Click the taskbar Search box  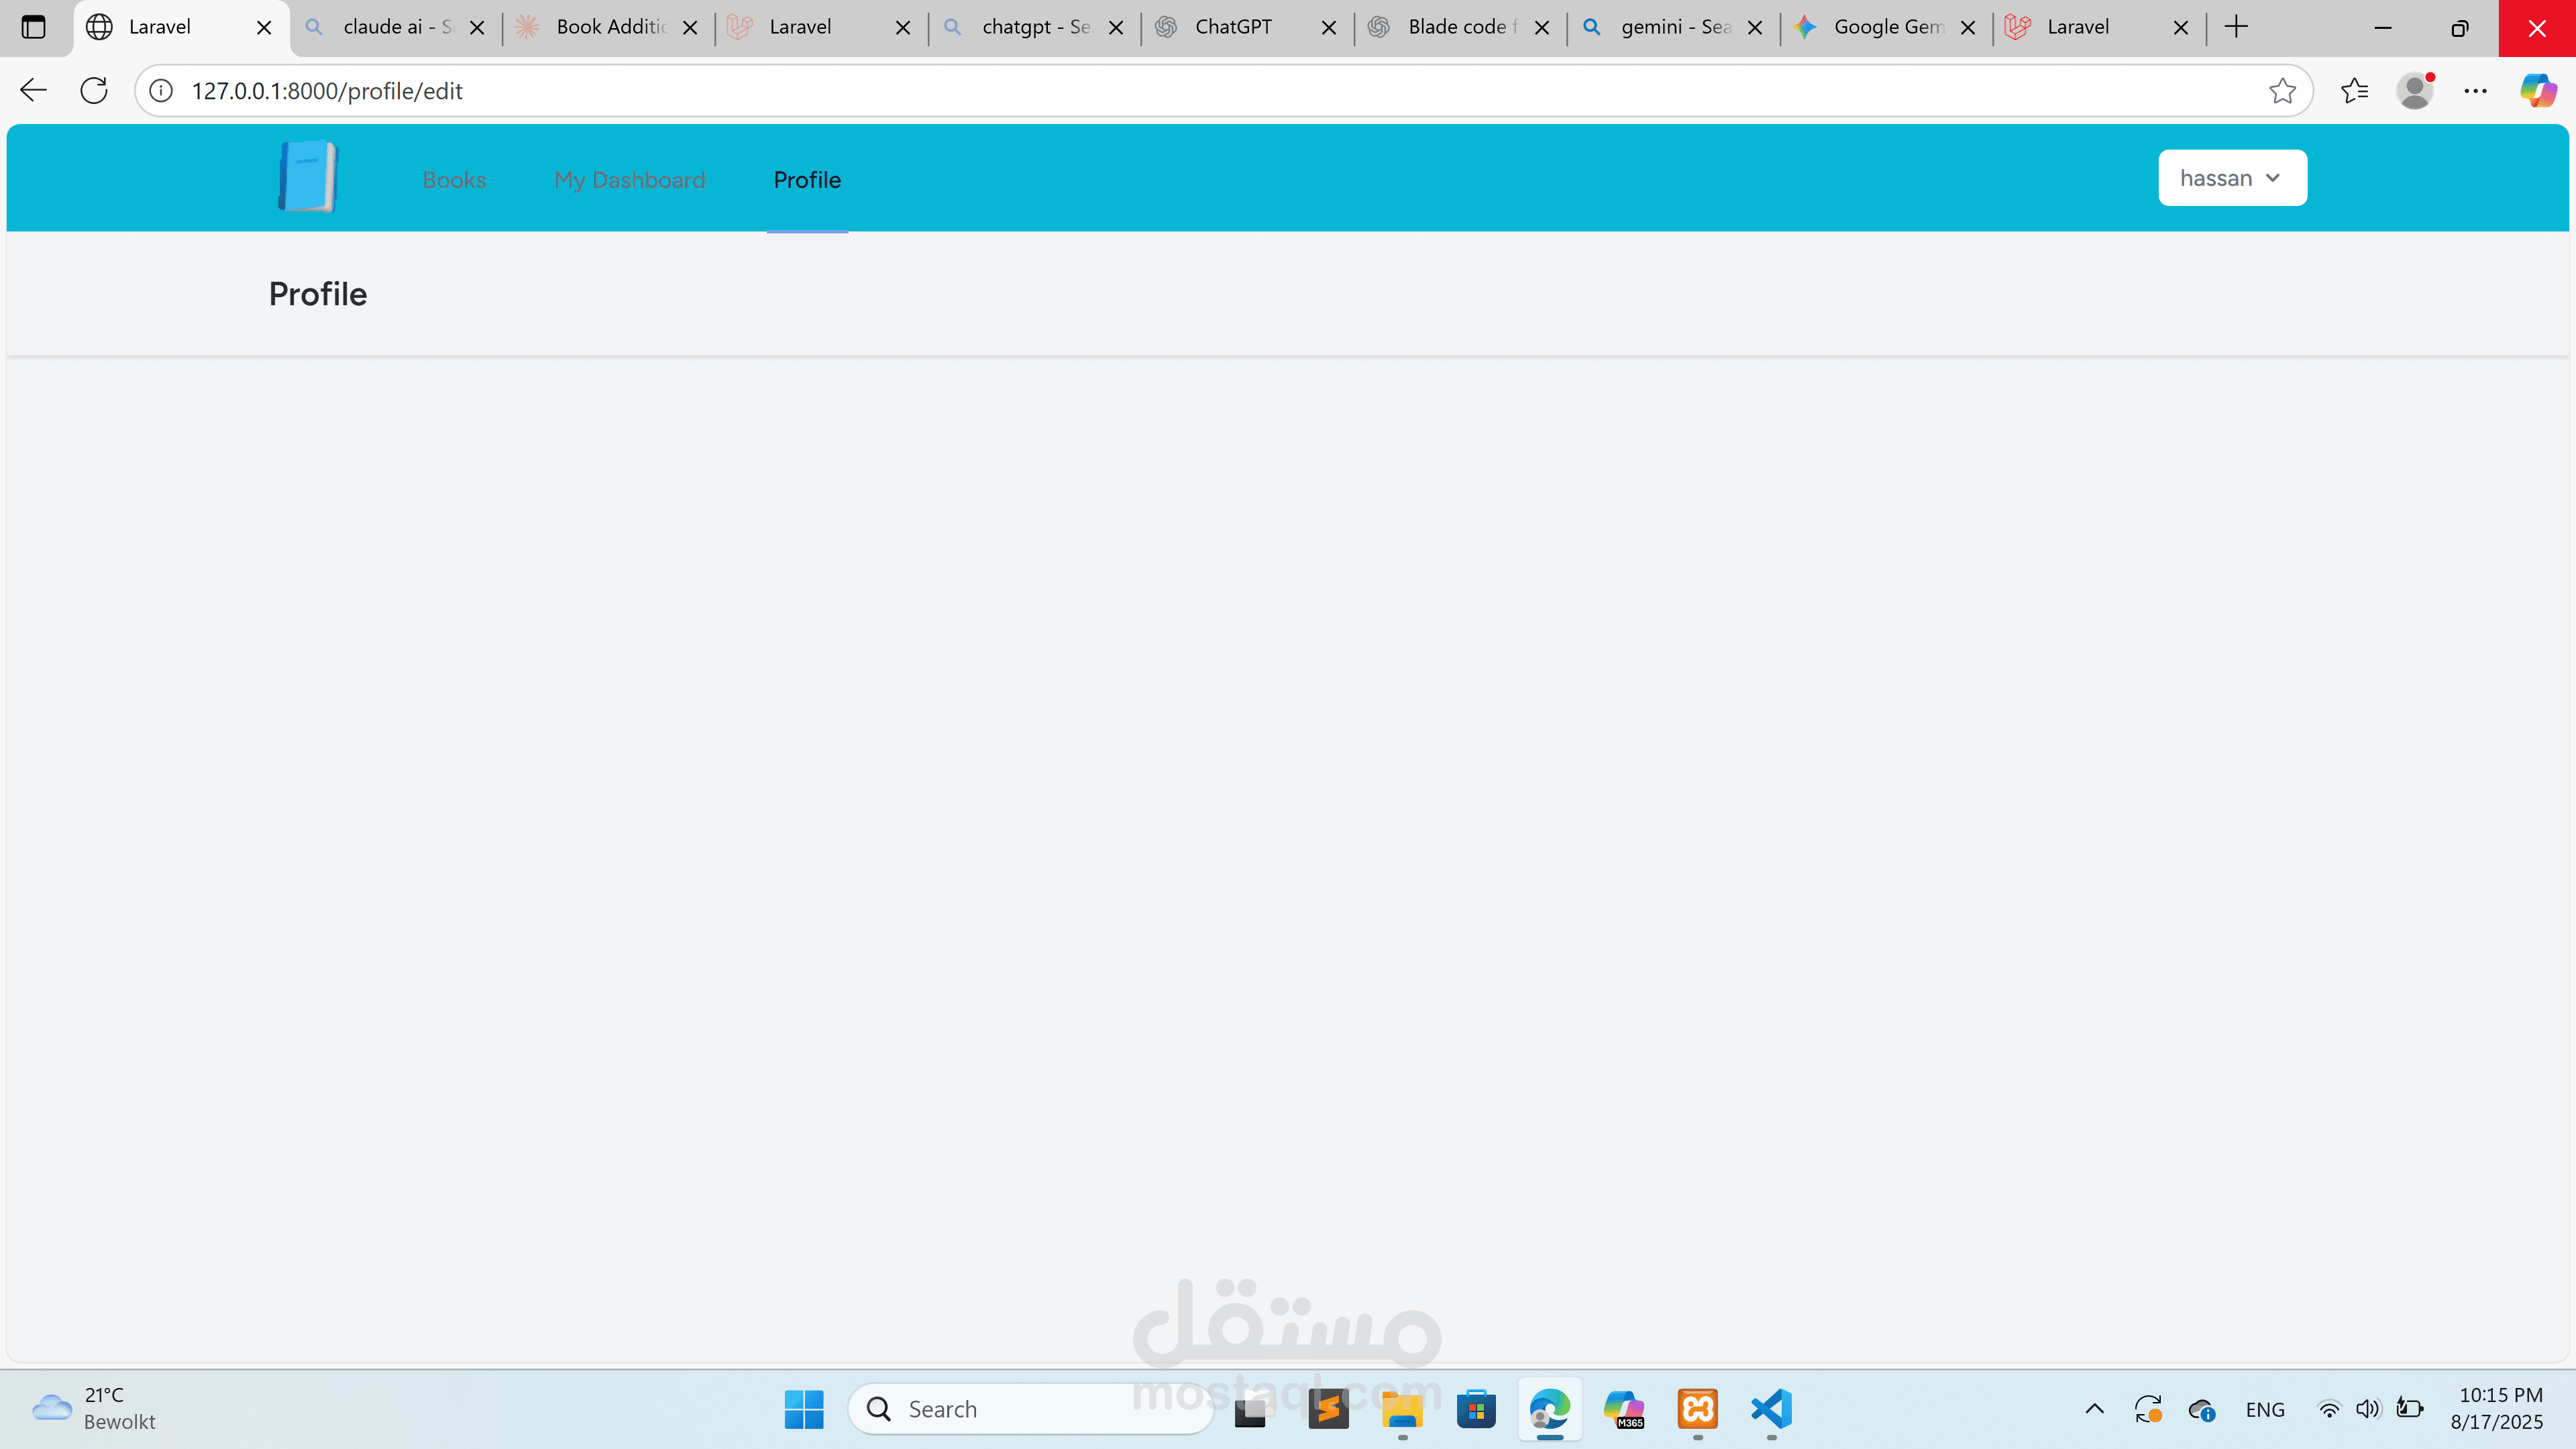1030,1409
